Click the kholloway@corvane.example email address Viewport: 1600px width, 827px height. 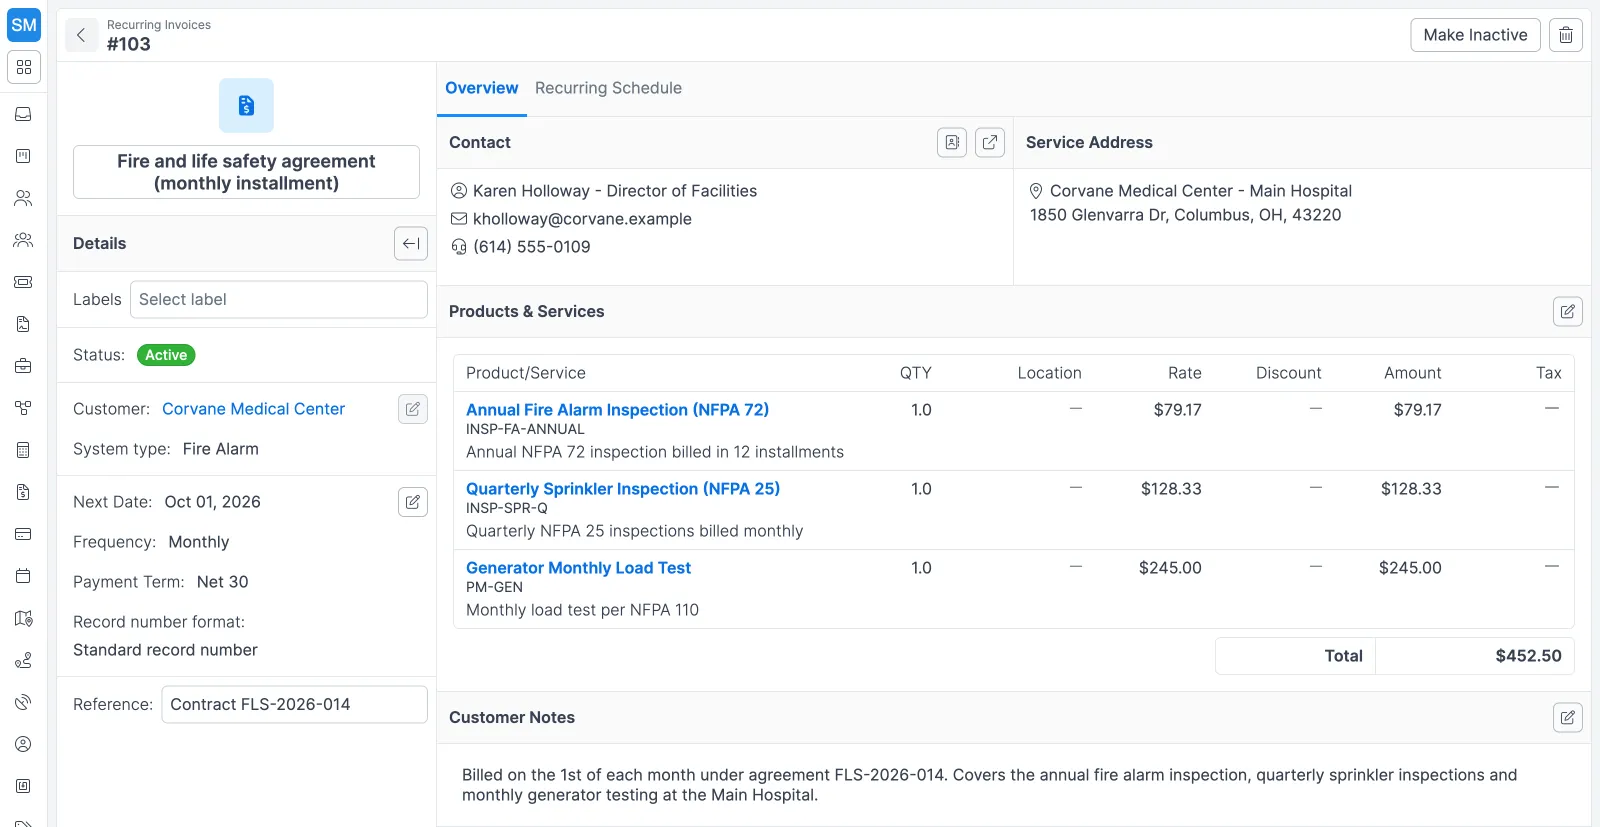click(582, 219)
